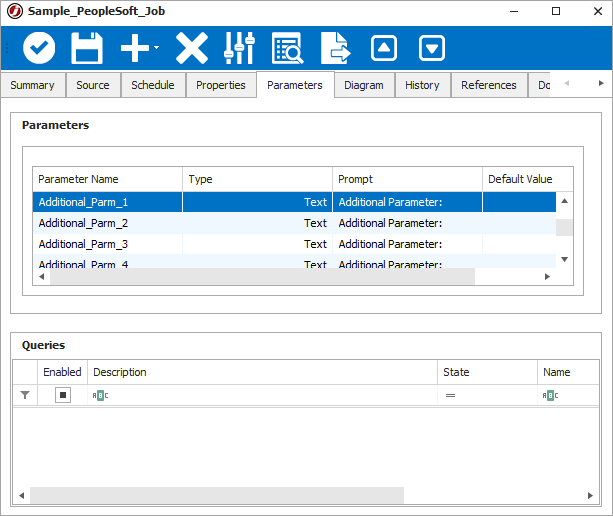
Task: Move up with the up-arrow toolbar icon
Action: (384, 48)
